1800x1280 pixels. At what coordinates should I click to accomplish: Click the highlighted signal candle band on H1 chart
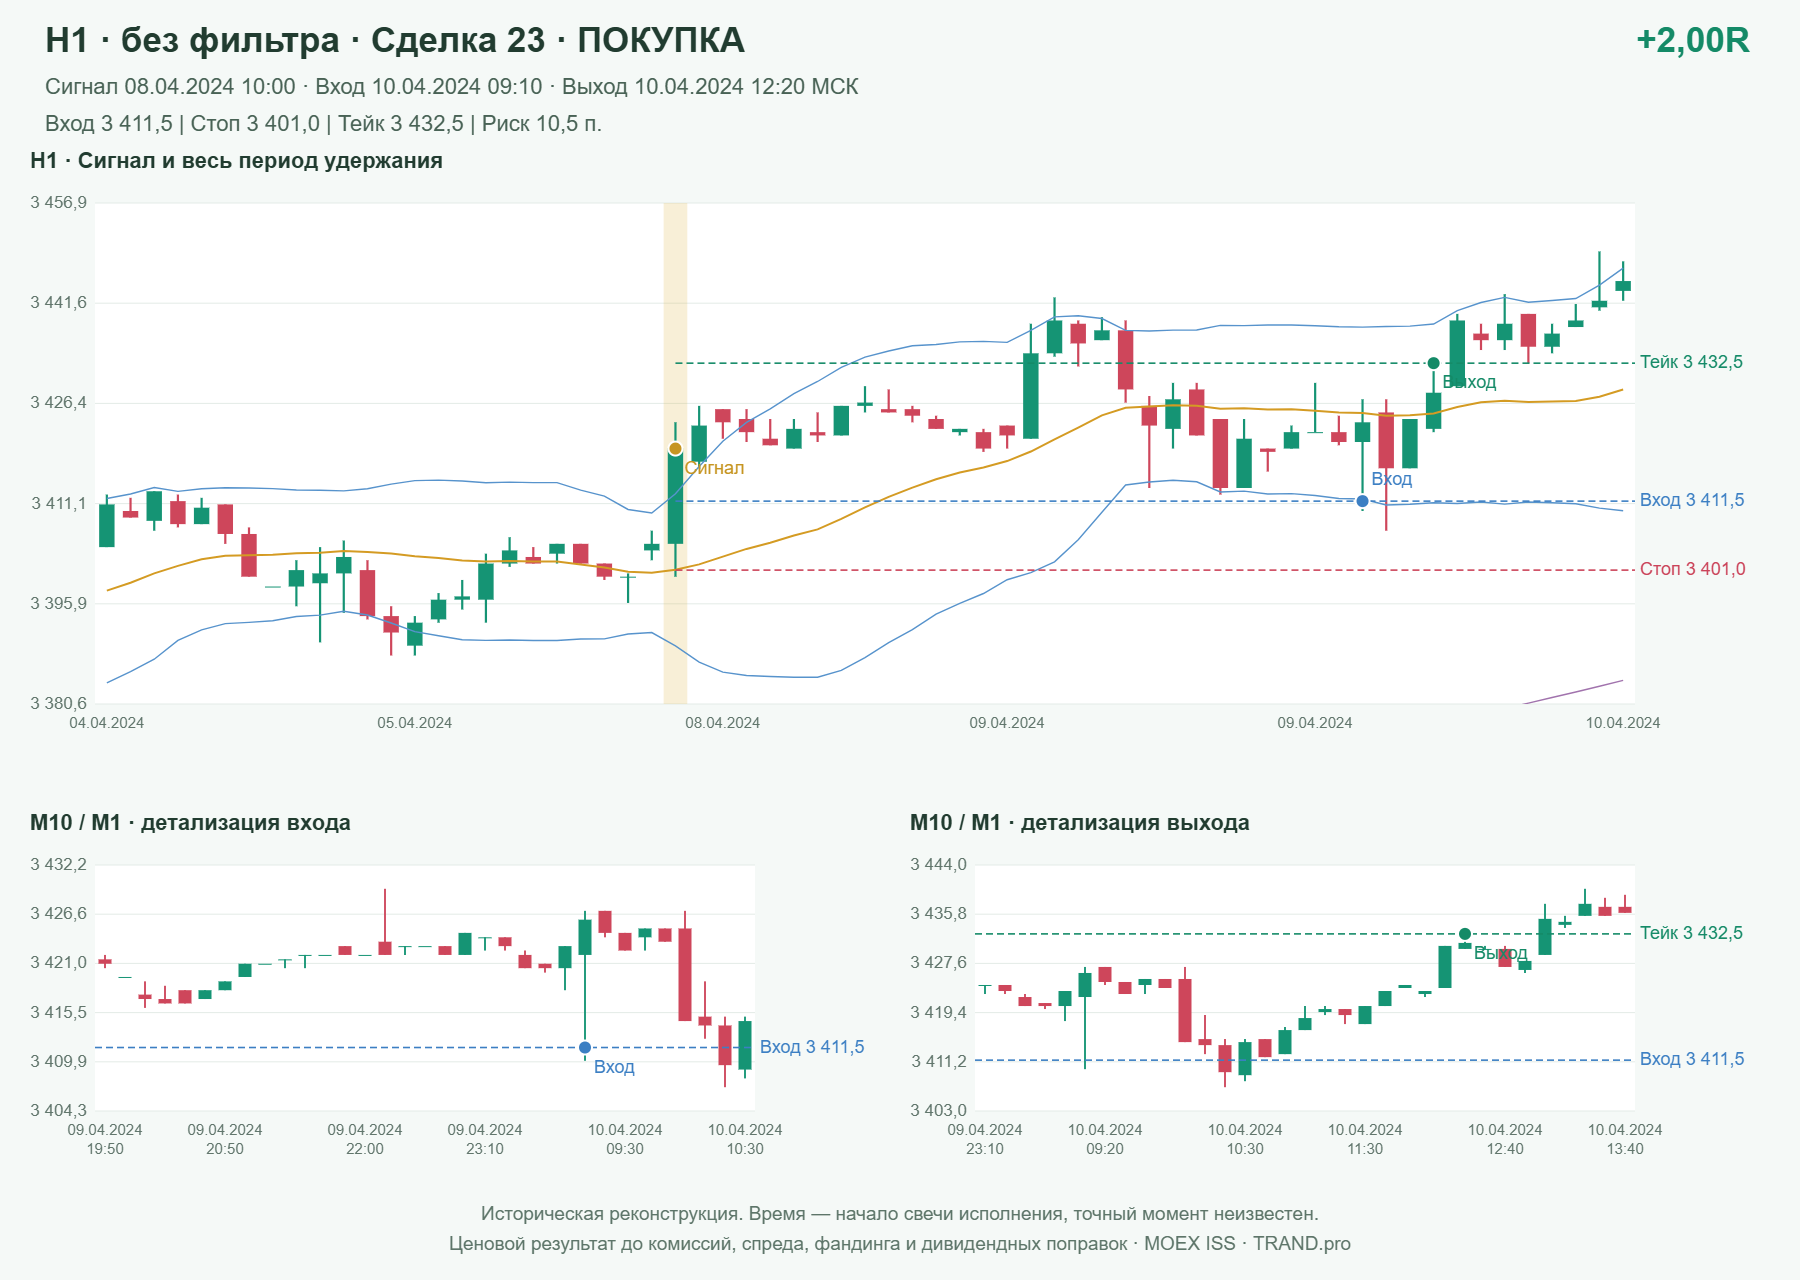click(x=675, y=453)
